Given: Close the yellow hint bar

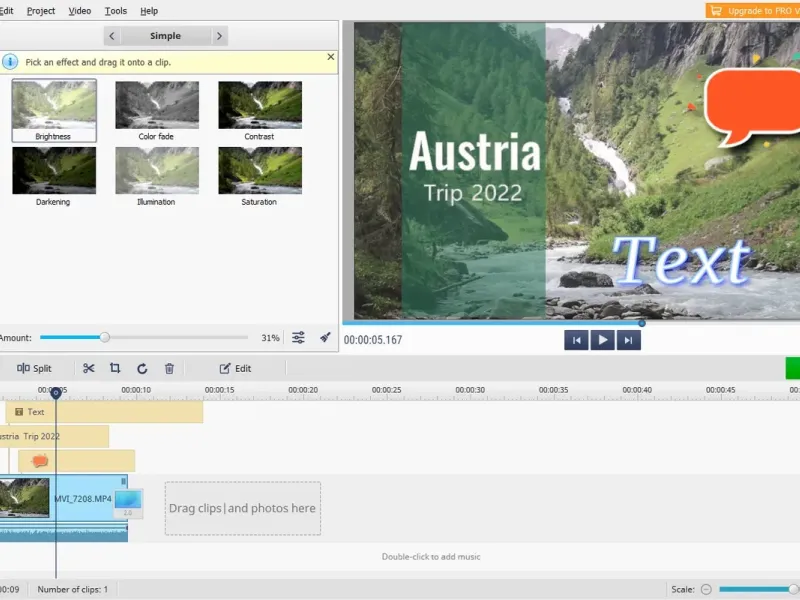Looking at the screenshot, I should pyautogui.click(x=331, y=57).
